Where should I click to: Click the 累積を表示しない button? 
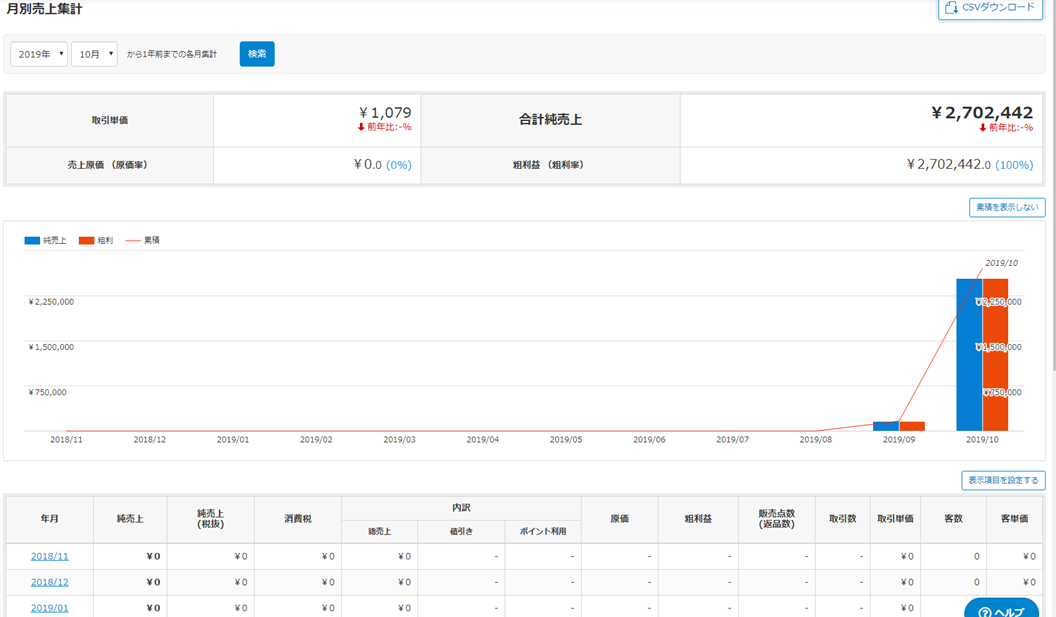click(x=1006, y=208)
